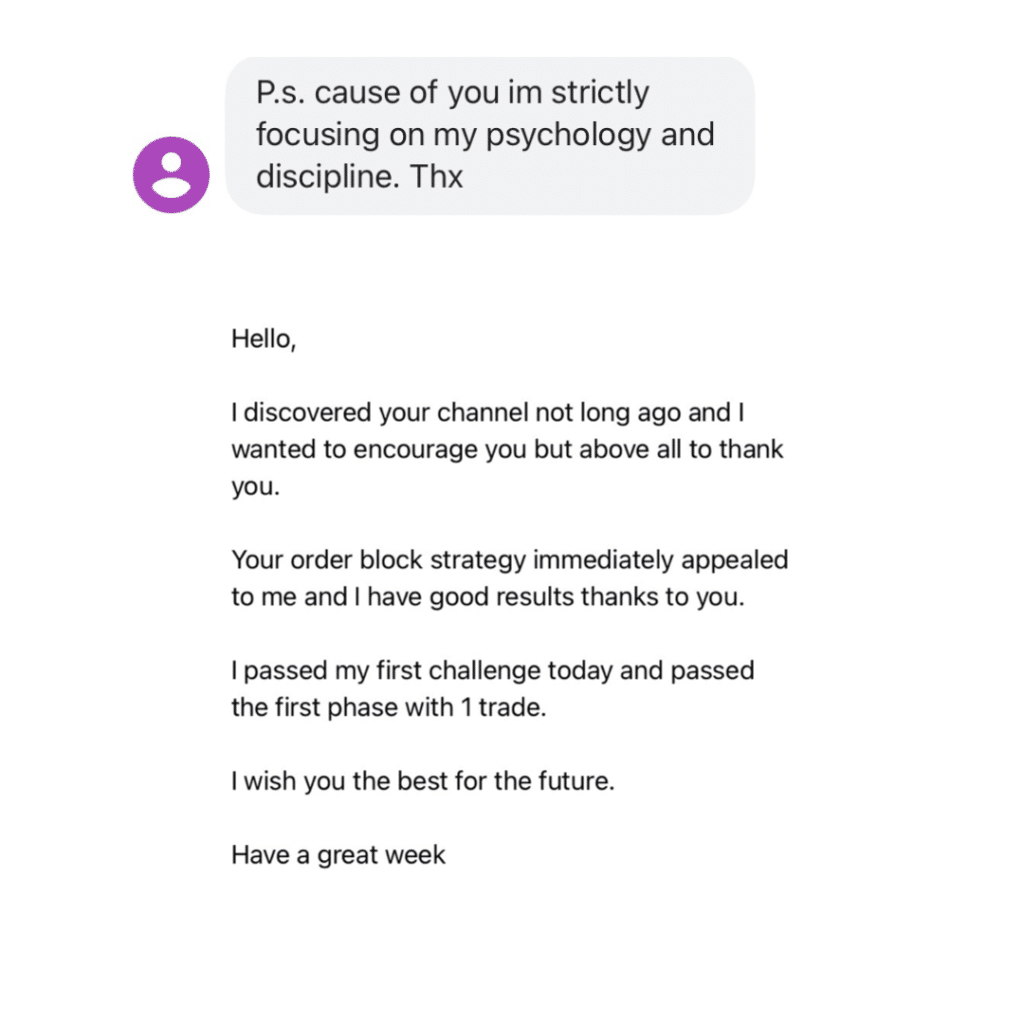Select the "I wish you the best" sentence

[x=423, y=782]
